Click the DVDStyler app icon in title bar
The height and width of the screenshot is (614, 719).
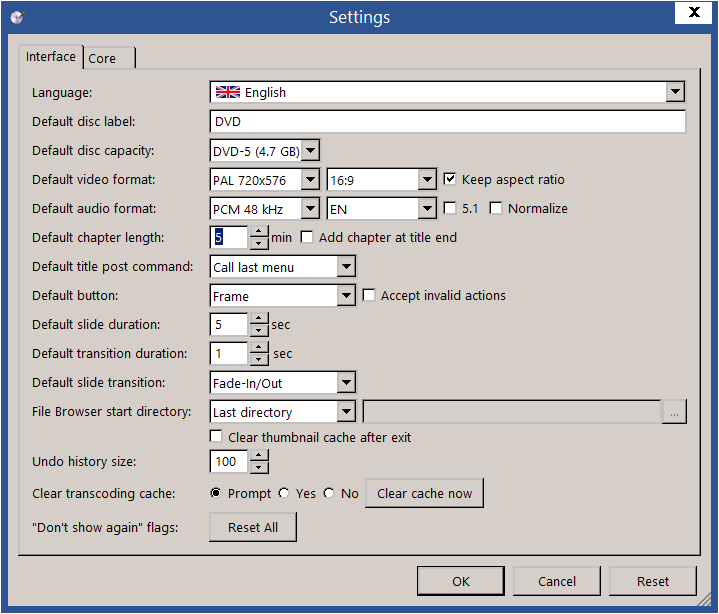click(x=17, y=17)
